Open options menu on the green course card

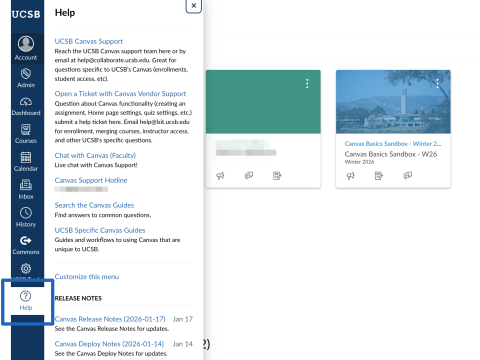click(x=307, y=83)
